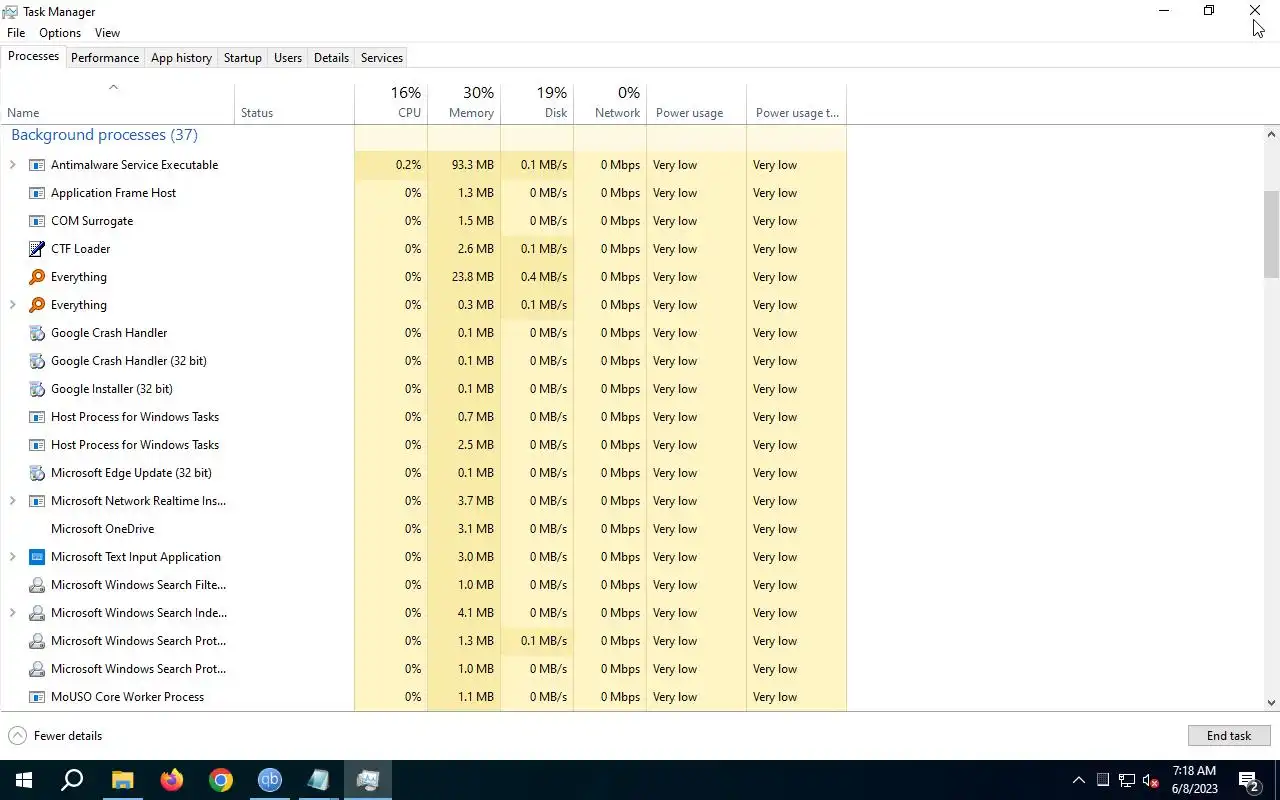Click the Everything icon with 0.3 MB memory
Viewport: 1280px width, 800px height.
[37, 305]
